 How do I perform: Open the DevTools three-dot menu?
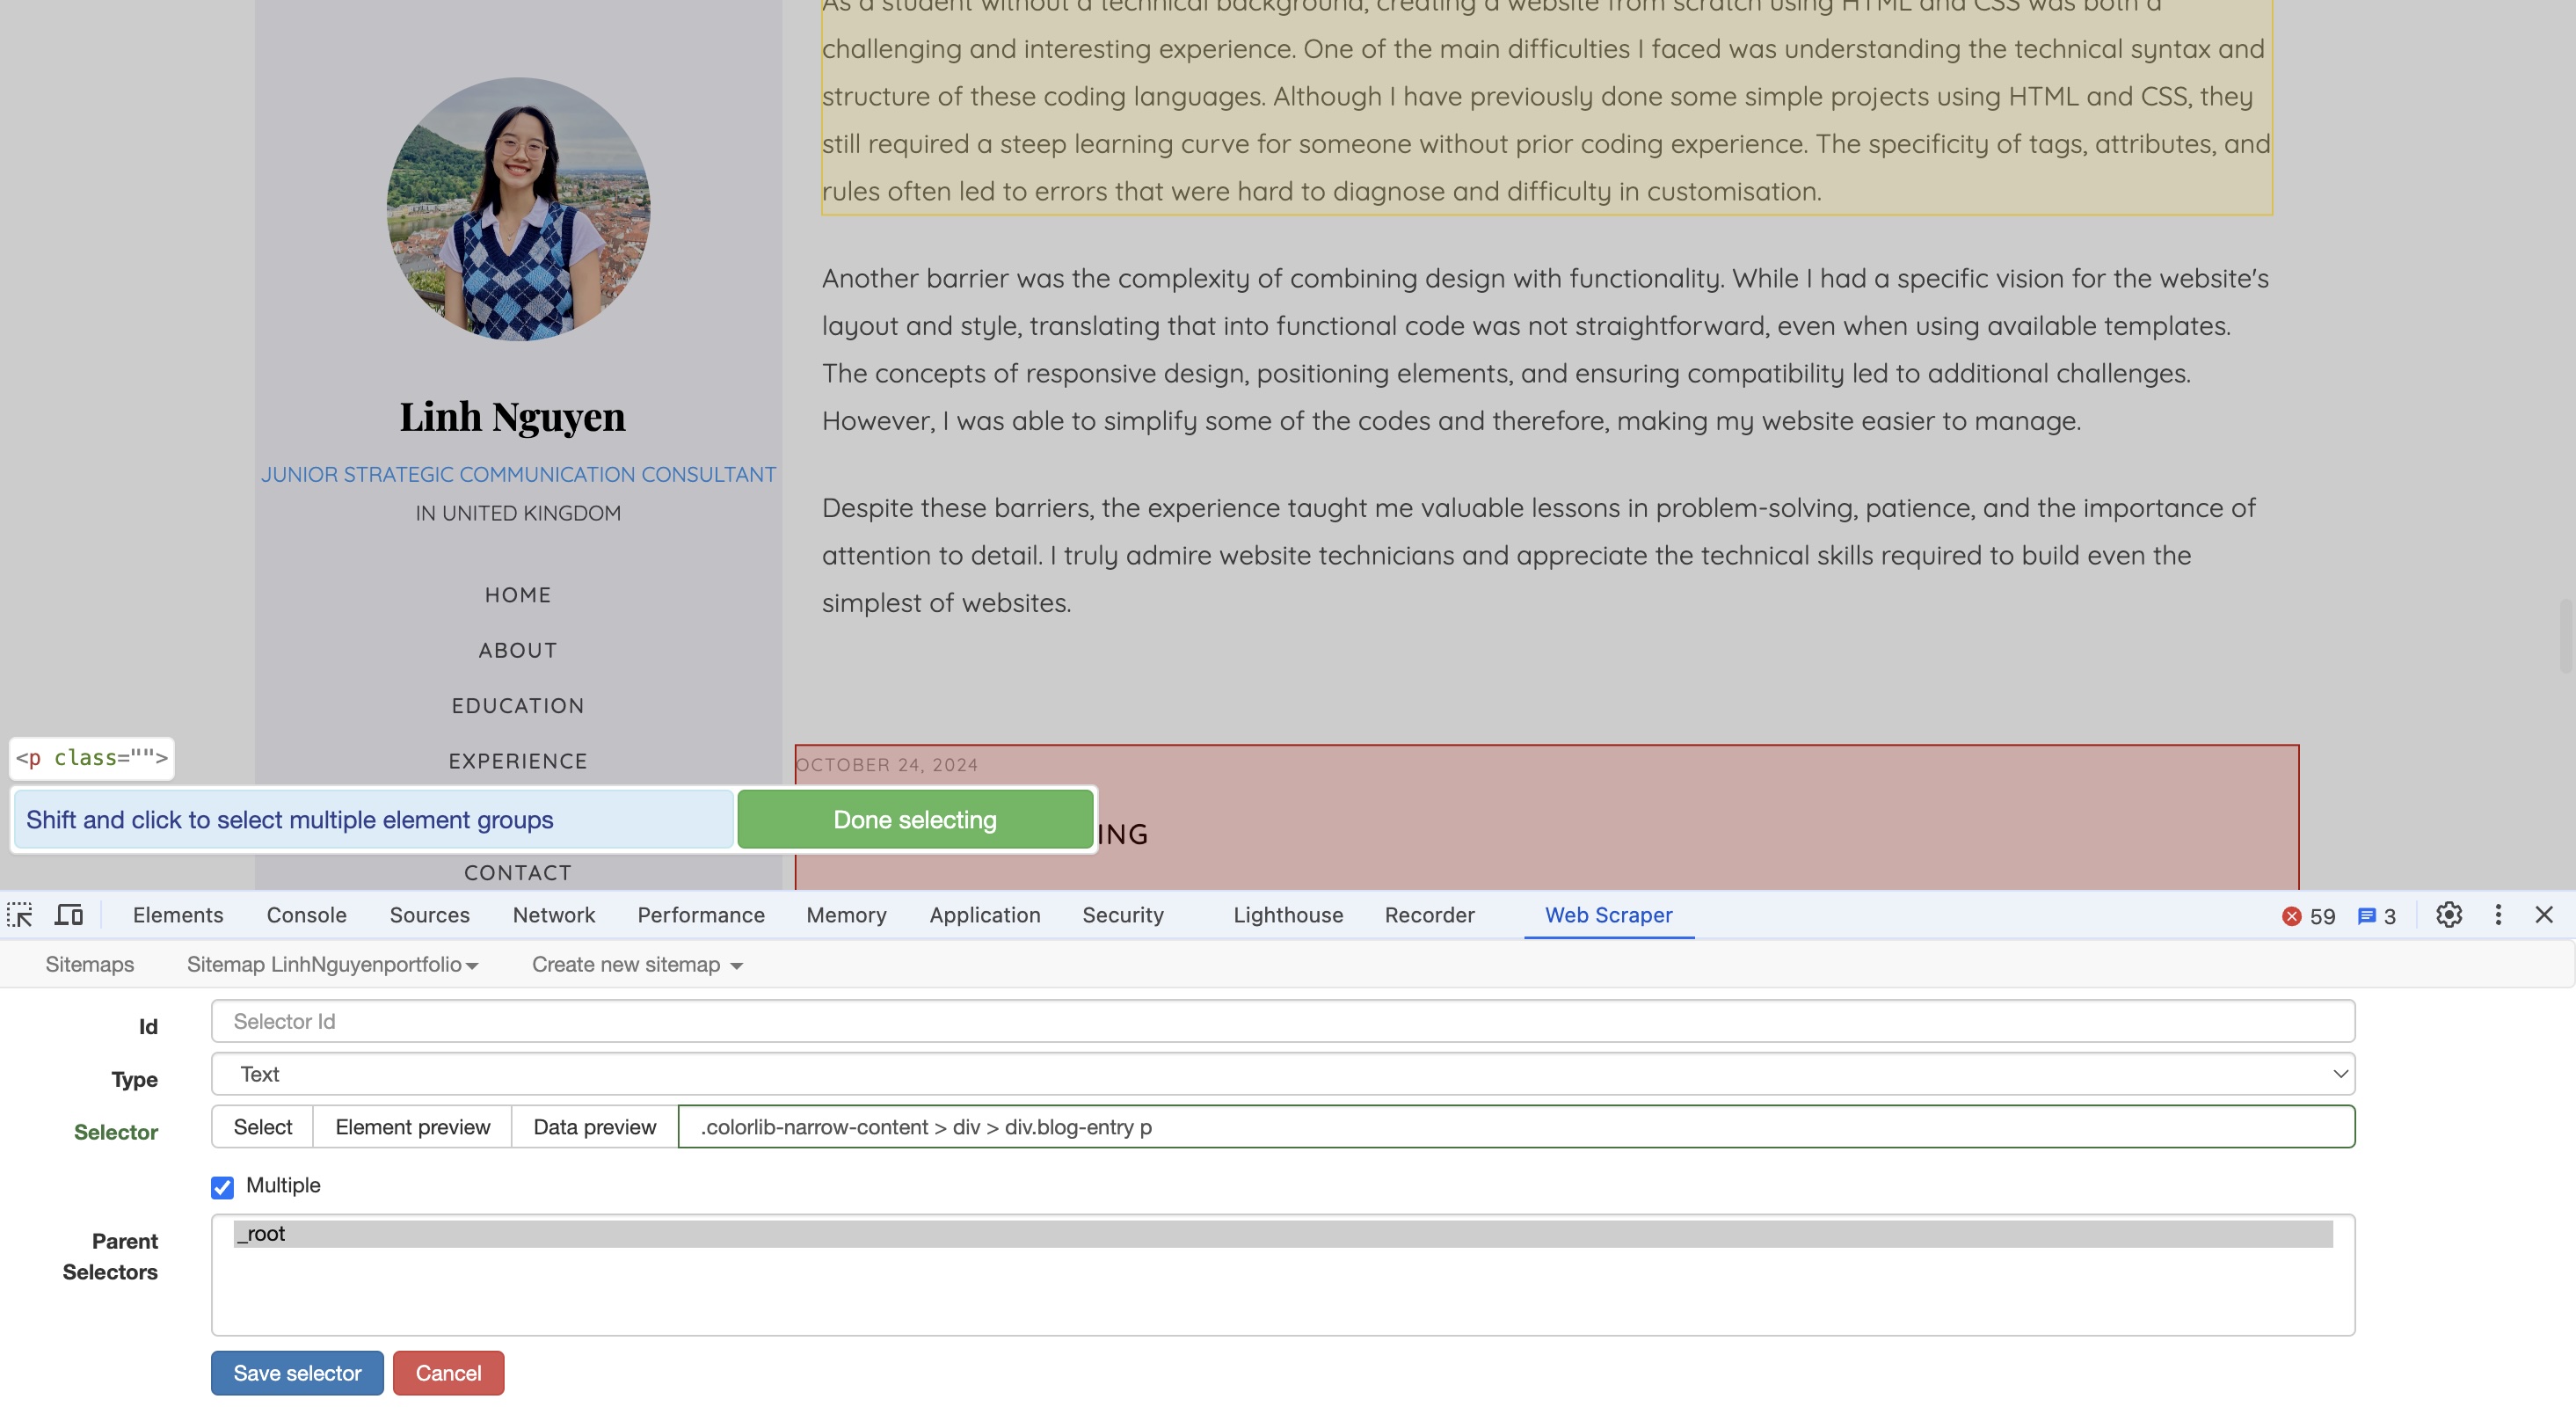tap(2498, 915)
